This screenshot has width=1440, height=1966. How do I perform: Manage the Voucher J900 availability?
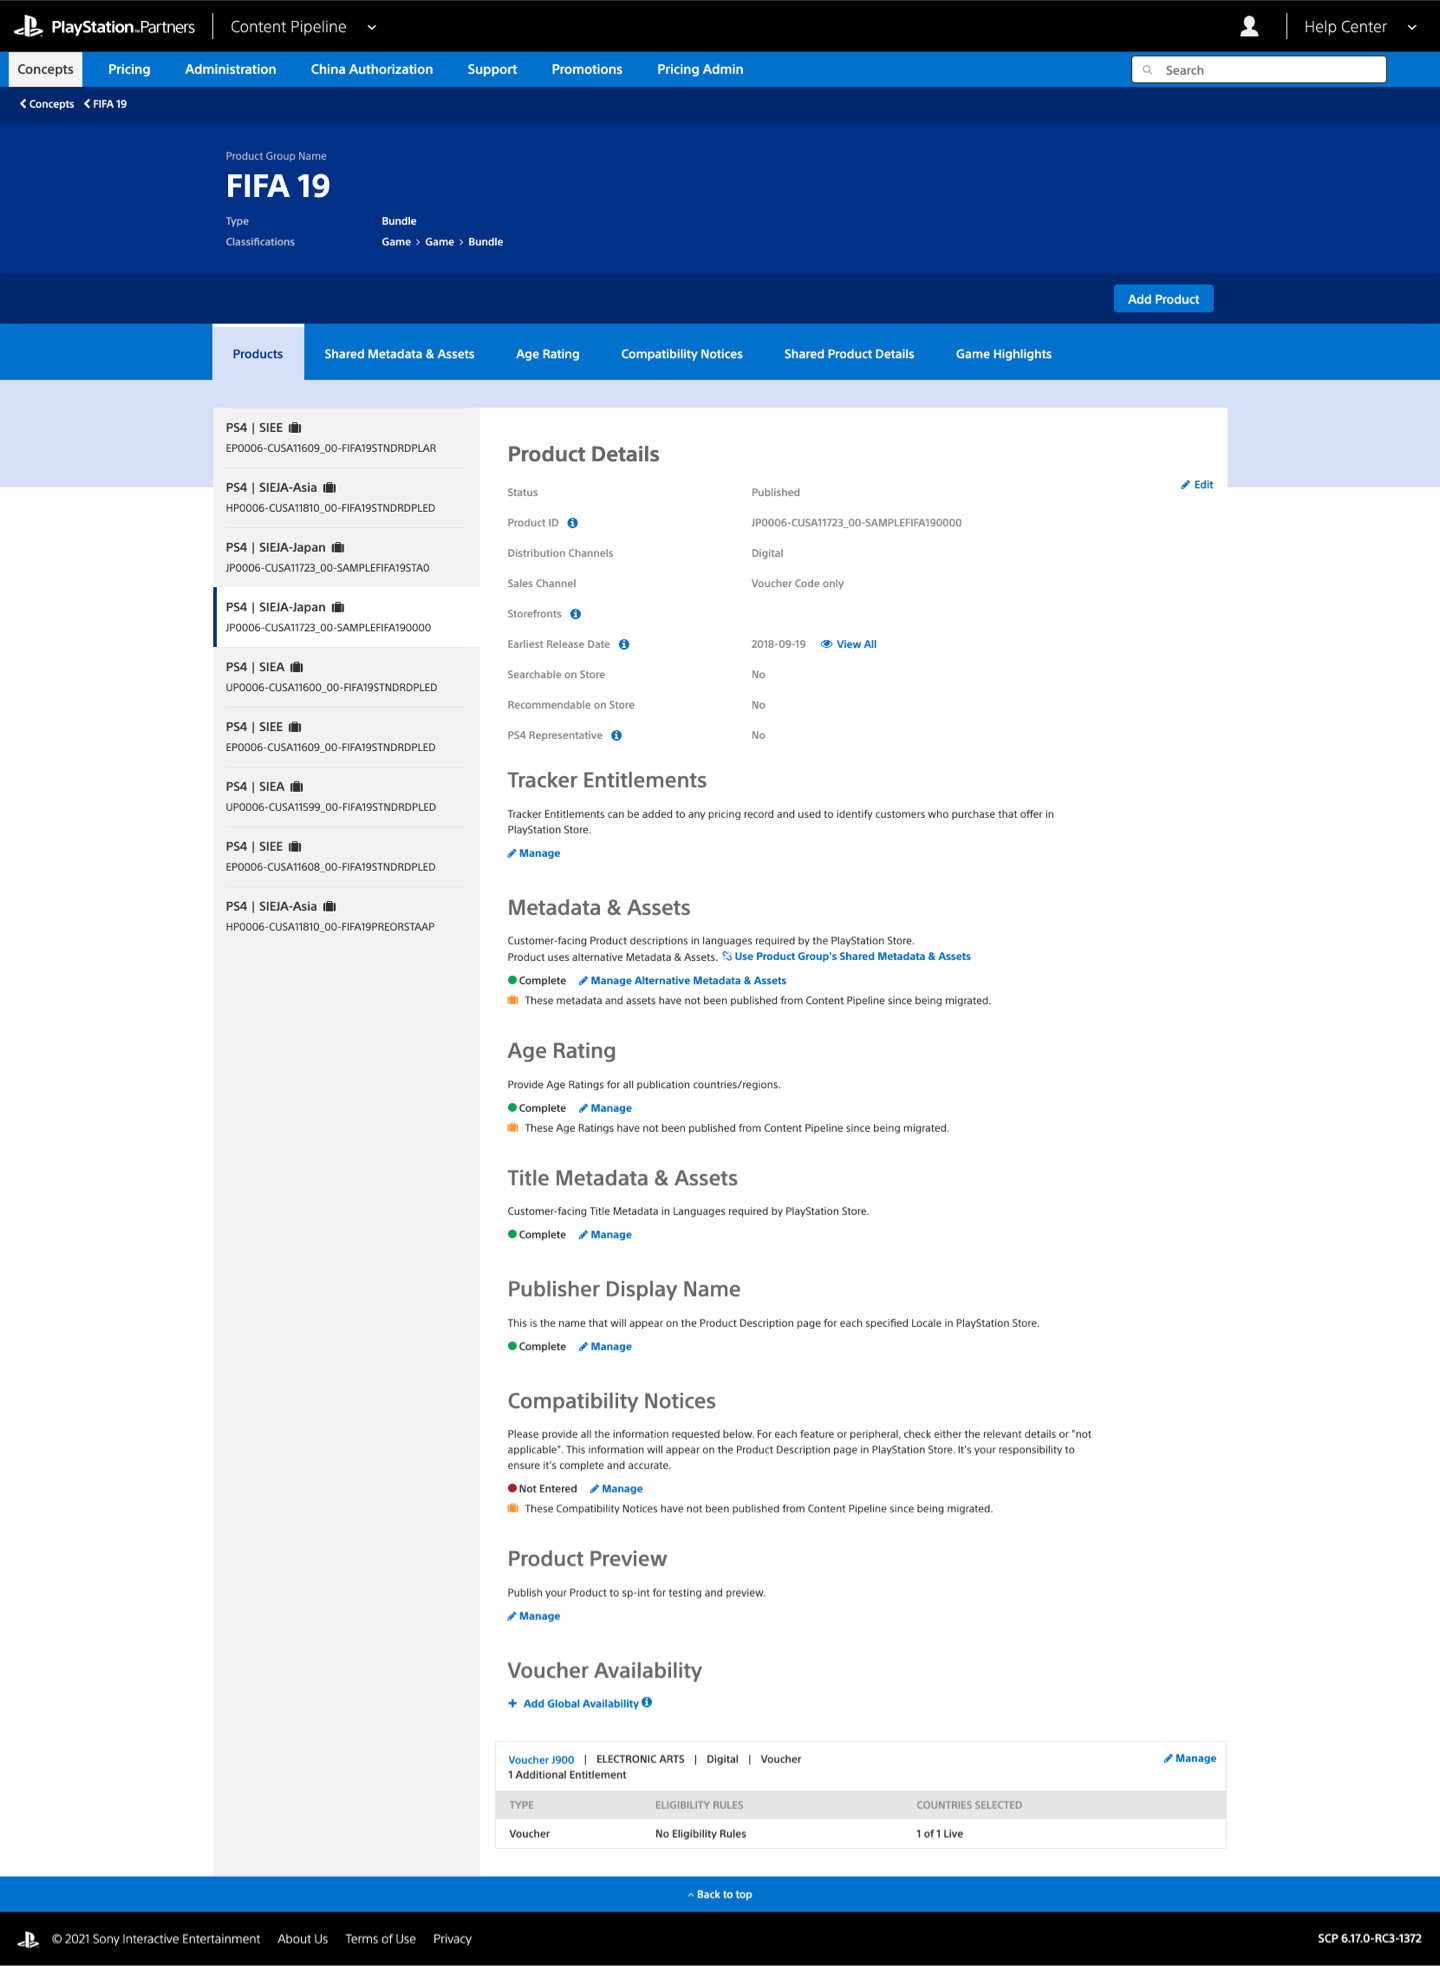(x=1190, y=1759)
